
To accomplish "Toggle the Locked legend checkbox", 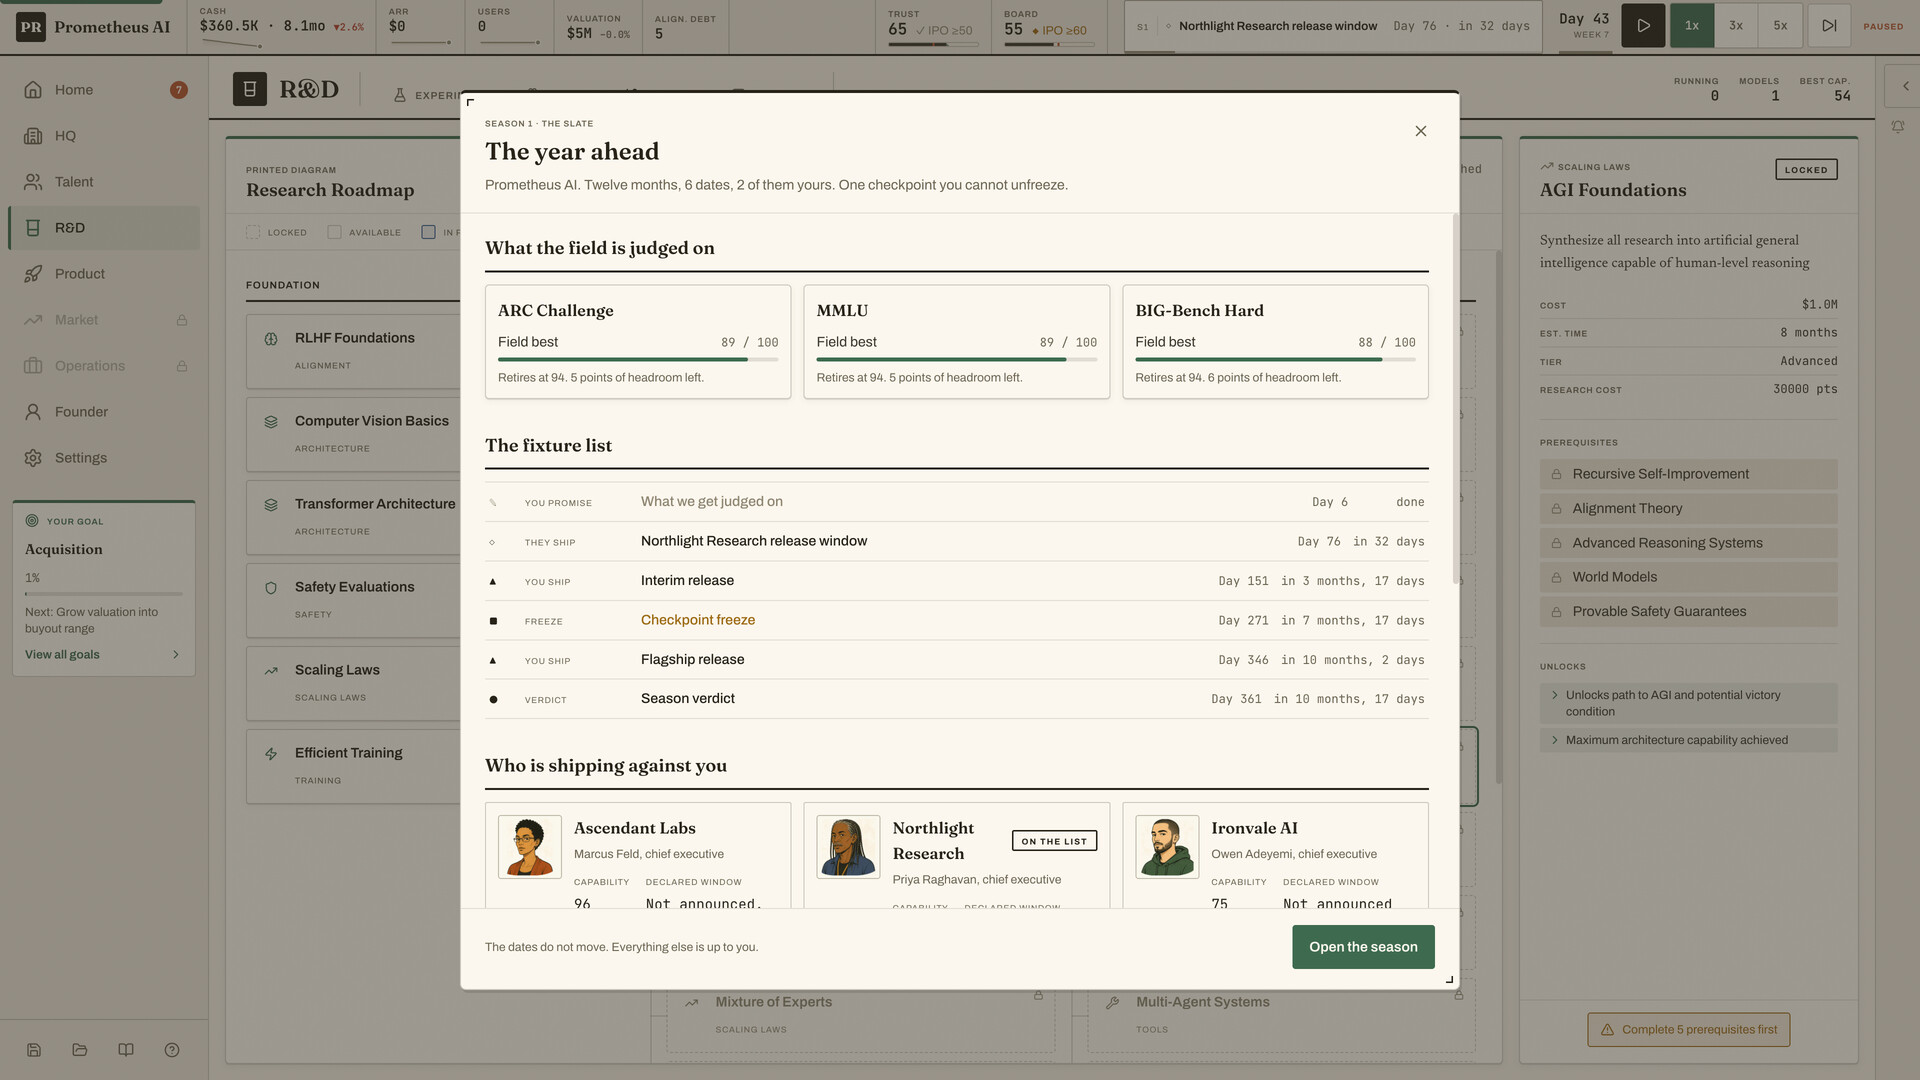I will coord(253,232).
